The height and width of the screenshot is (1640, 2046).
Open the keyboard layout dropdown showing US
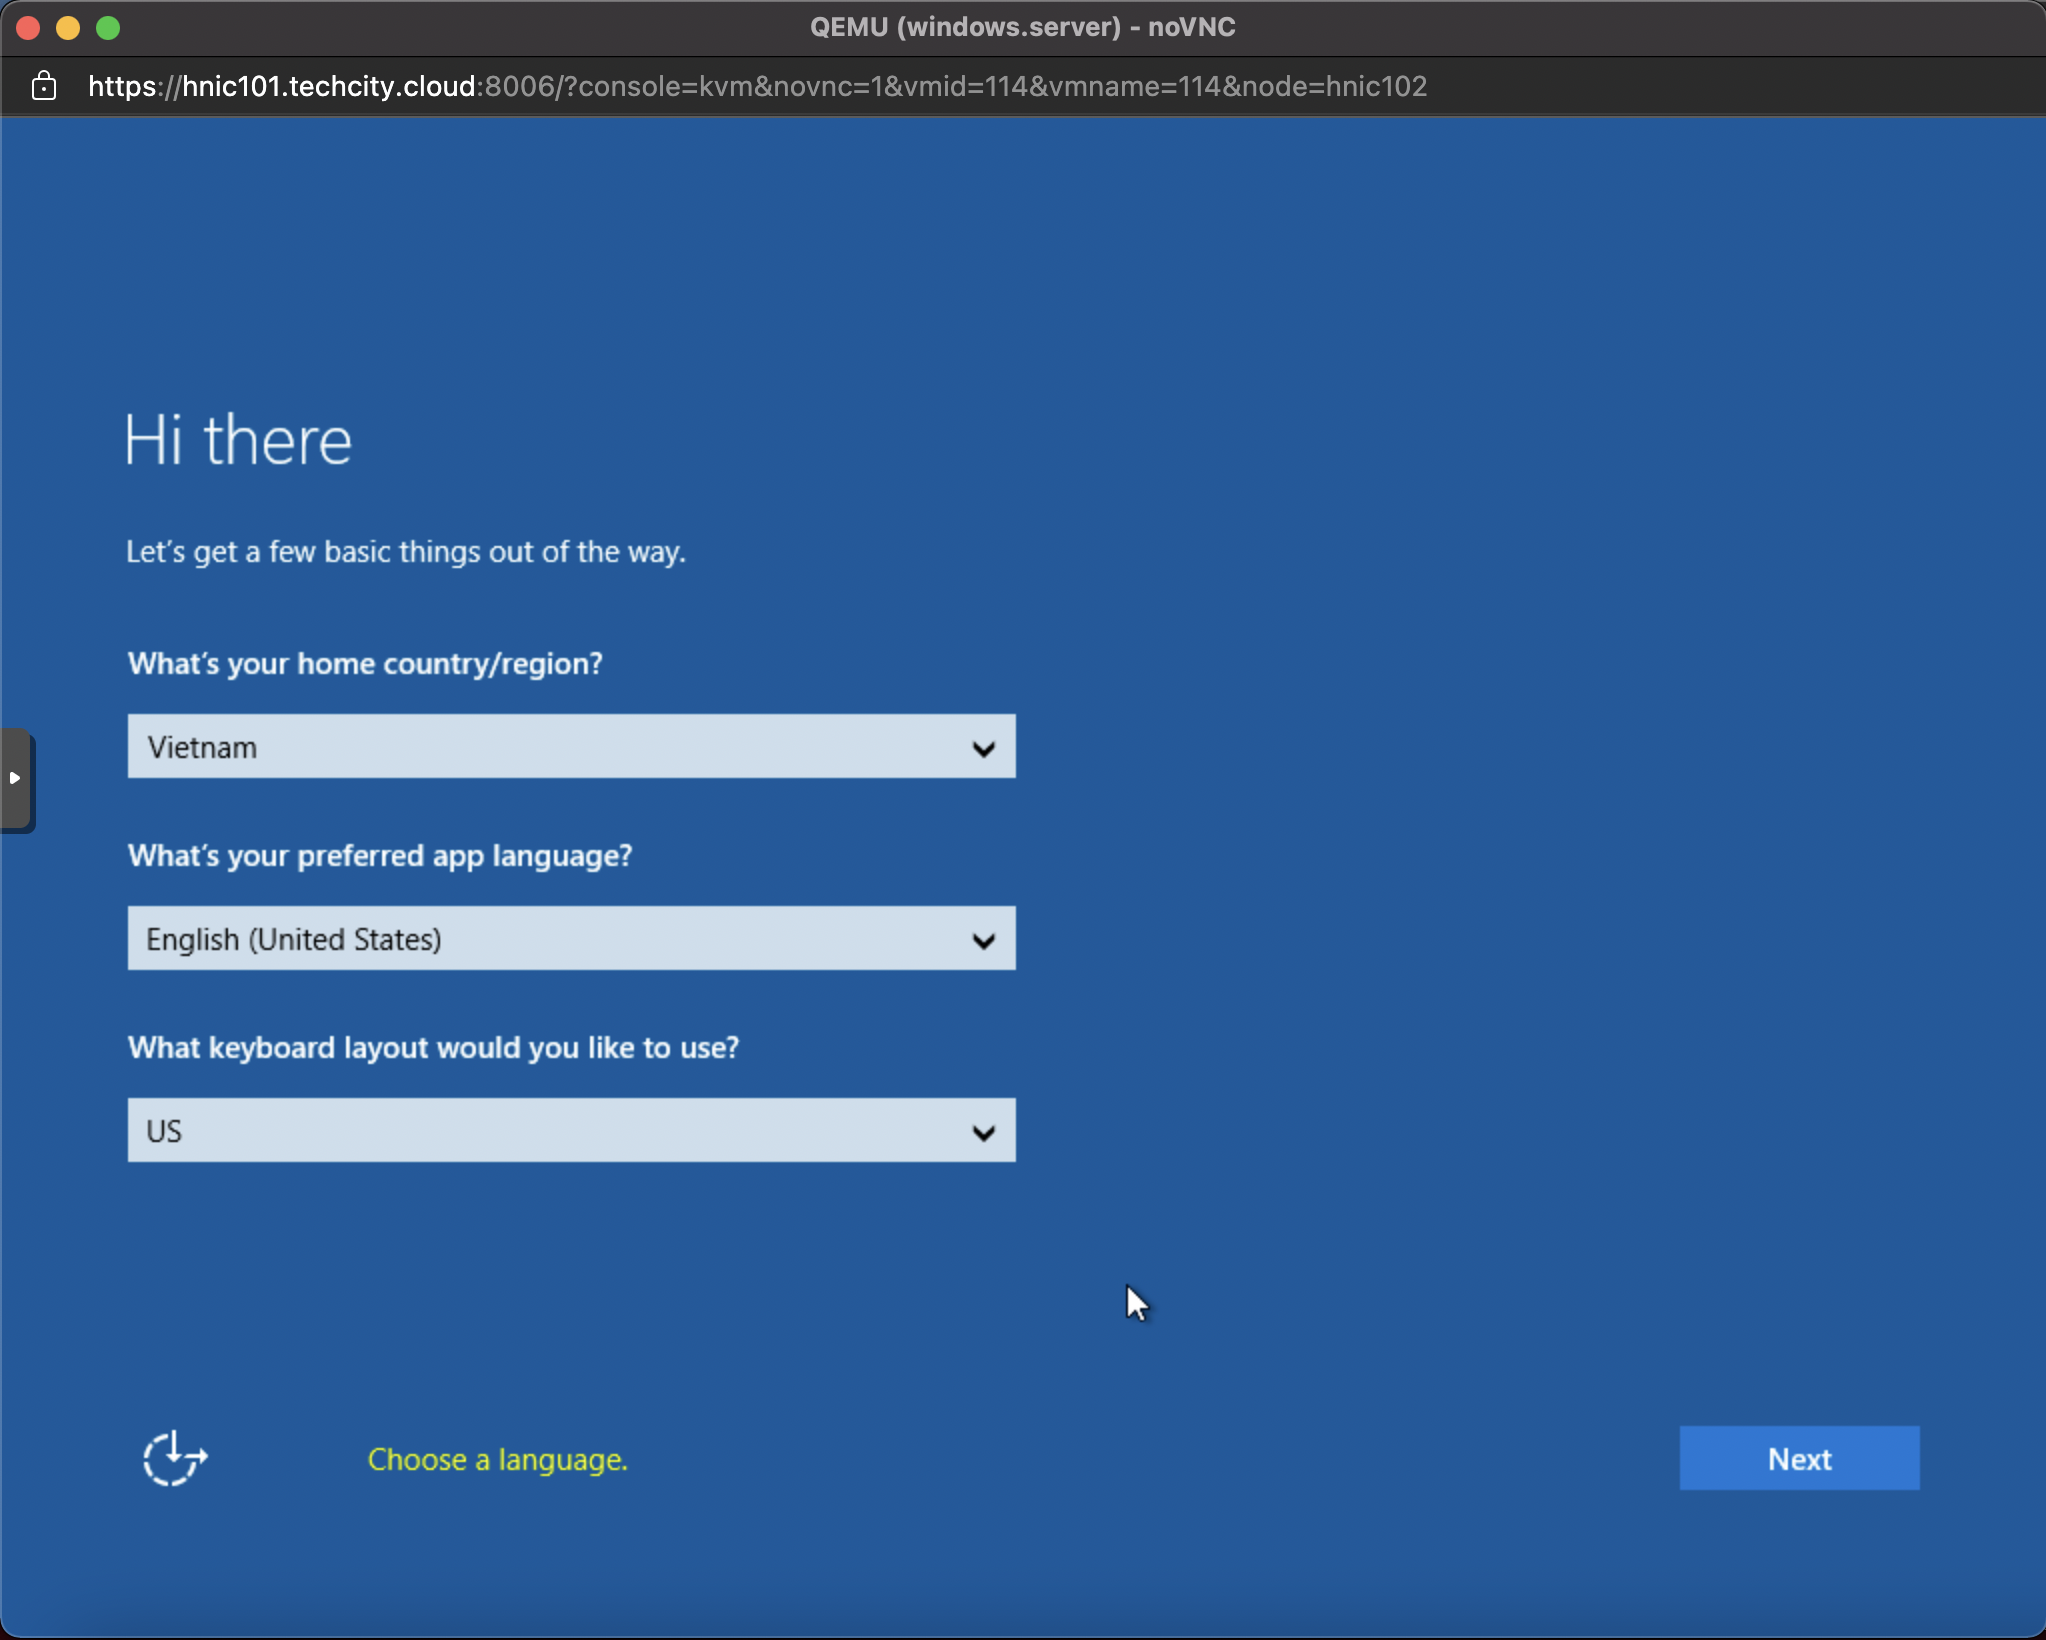(x=571, y=1130)
